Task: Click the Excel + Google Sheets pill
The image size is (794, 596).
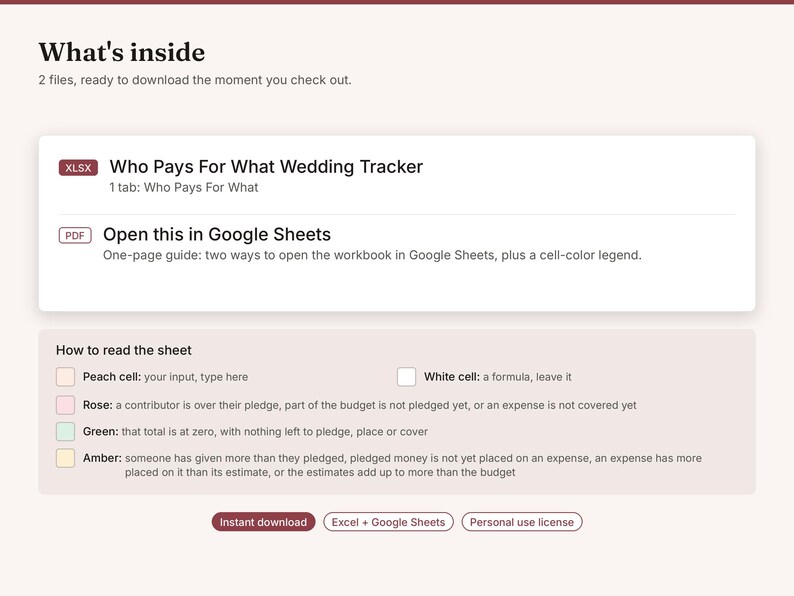Action: point(388,522)
